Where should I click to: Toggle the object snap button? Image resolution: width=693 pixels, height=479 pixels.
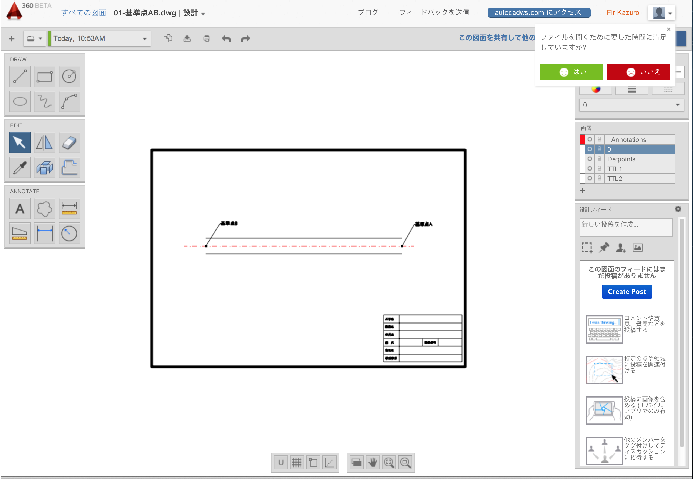(x=313, y=463)
